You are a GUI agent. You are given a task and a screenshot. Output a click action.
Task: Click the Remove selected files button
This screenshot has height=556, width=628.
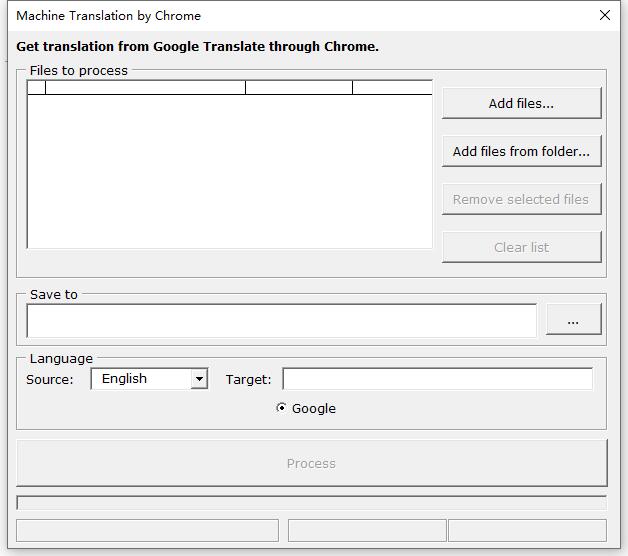coord(521,199)
